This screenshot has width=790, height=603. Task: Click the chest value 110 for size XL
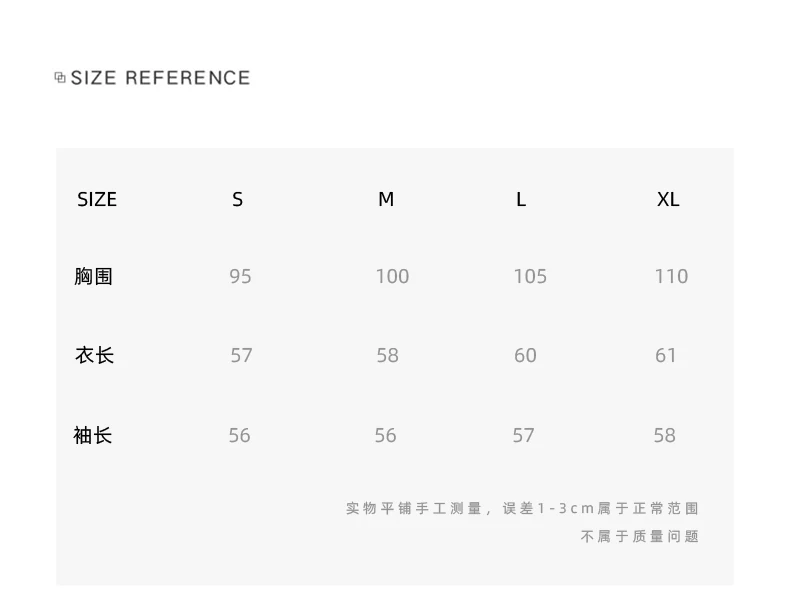(x=671, y=277)
